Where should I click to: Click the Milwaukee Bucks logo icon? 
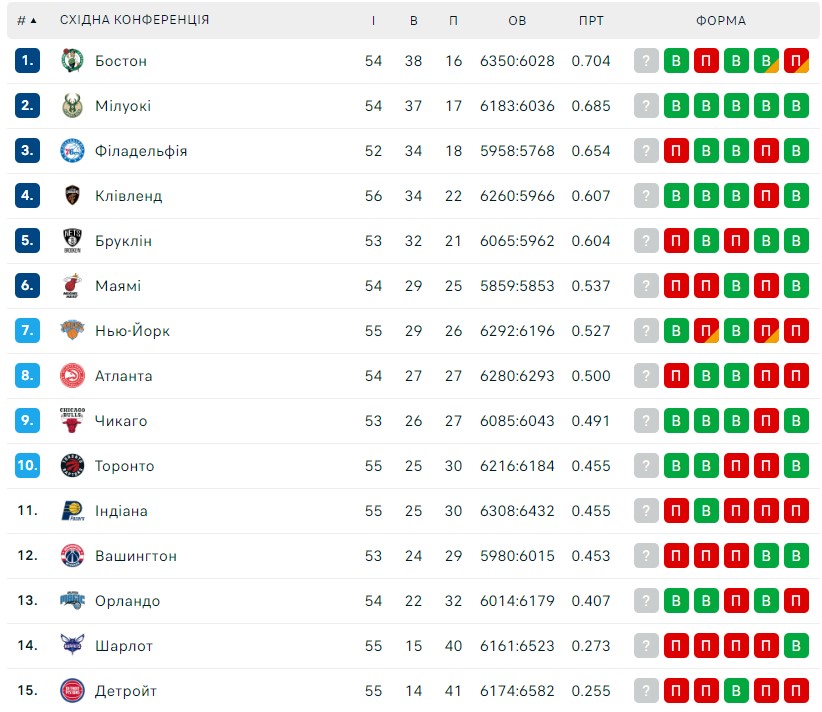click(x=72, y=106)
